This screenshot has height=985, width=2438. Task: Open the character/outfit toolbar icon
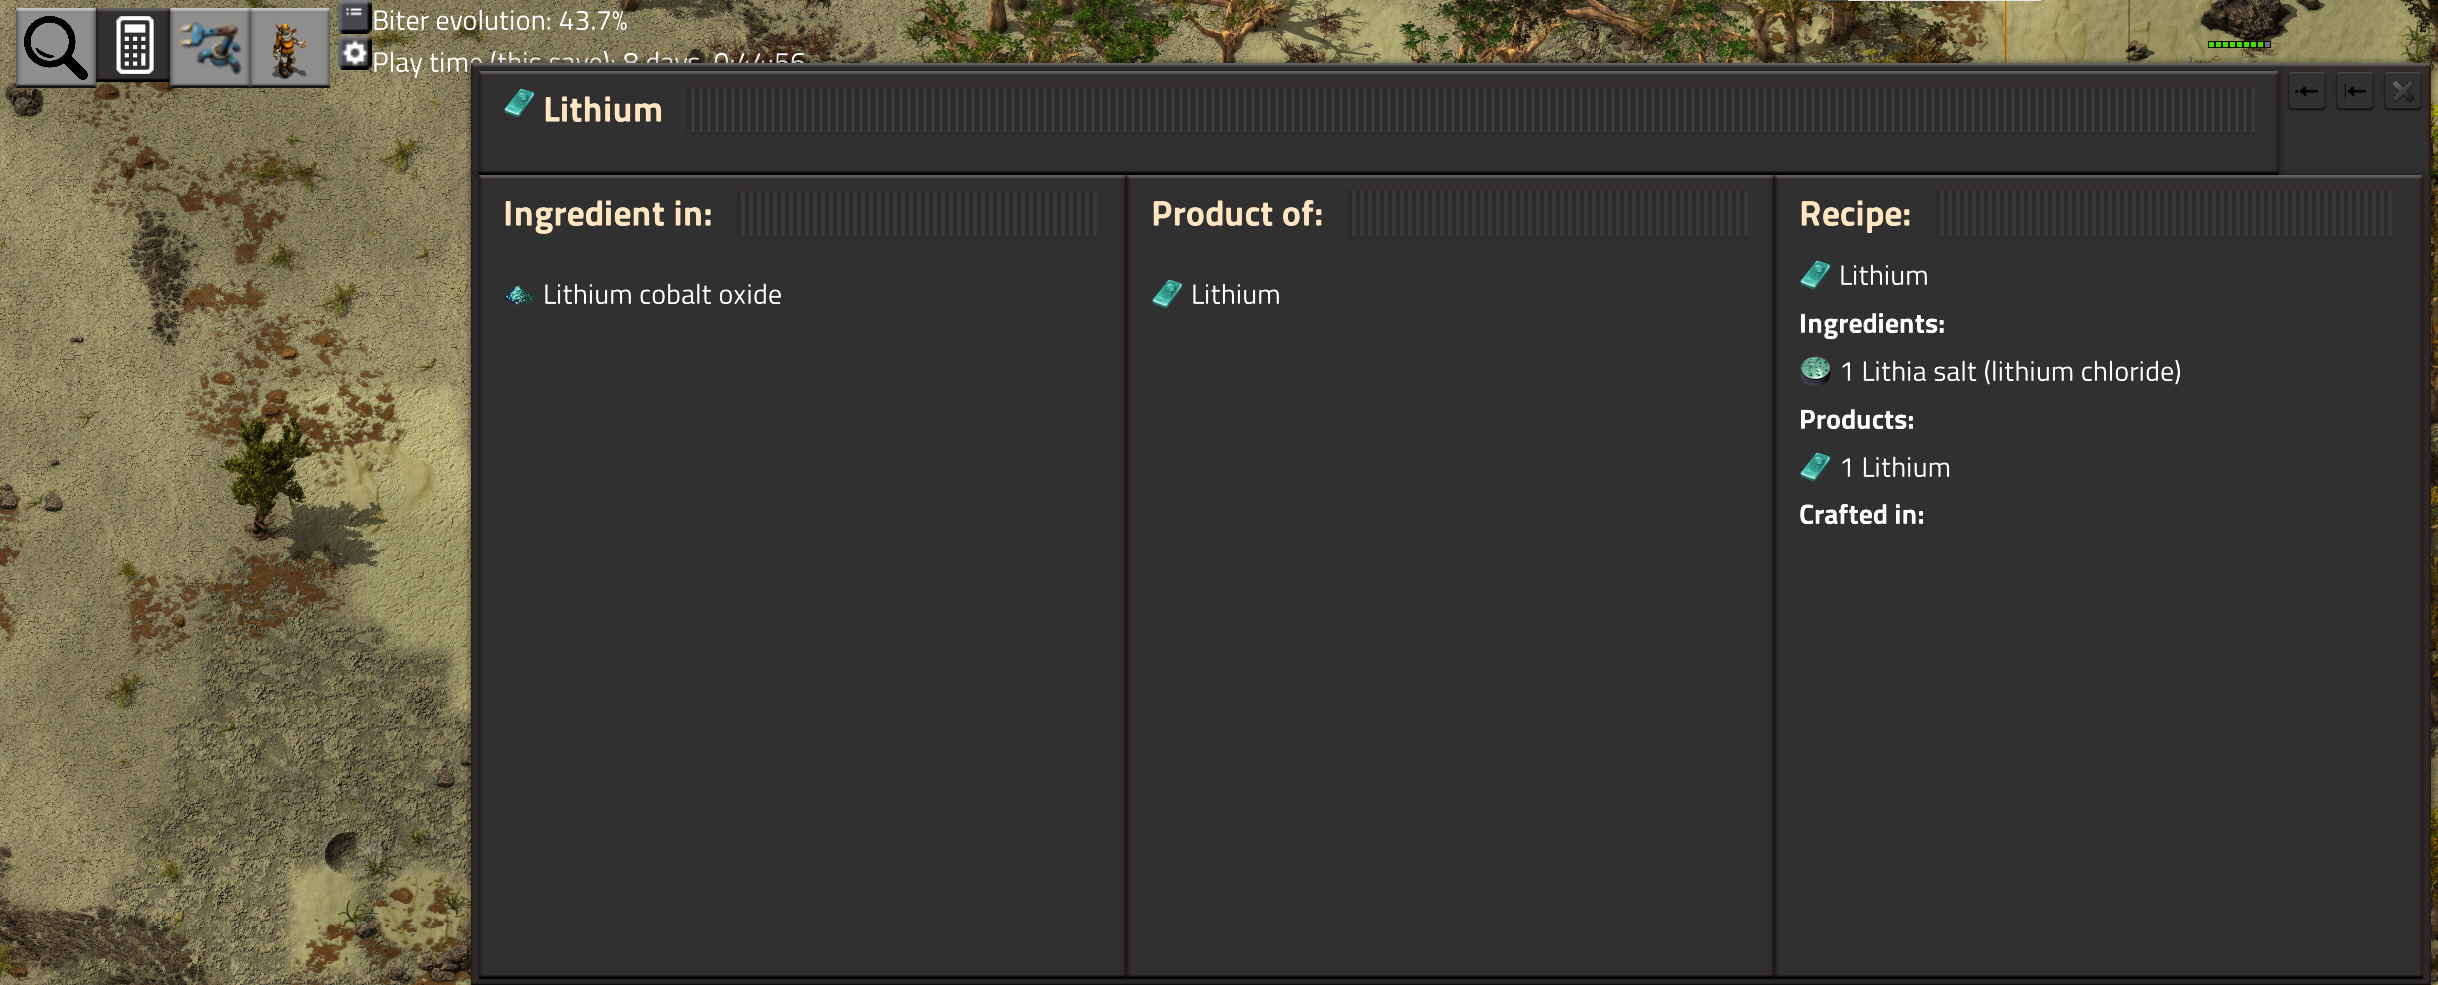tap(289, 45)
